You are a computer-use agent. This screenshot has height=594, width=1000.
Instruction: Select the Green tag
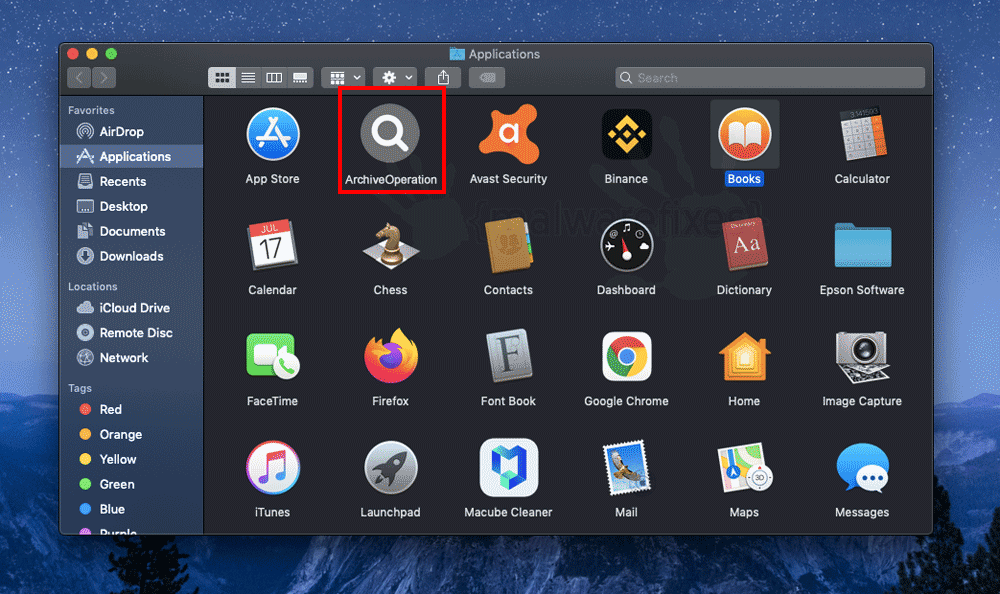(131, 484)
